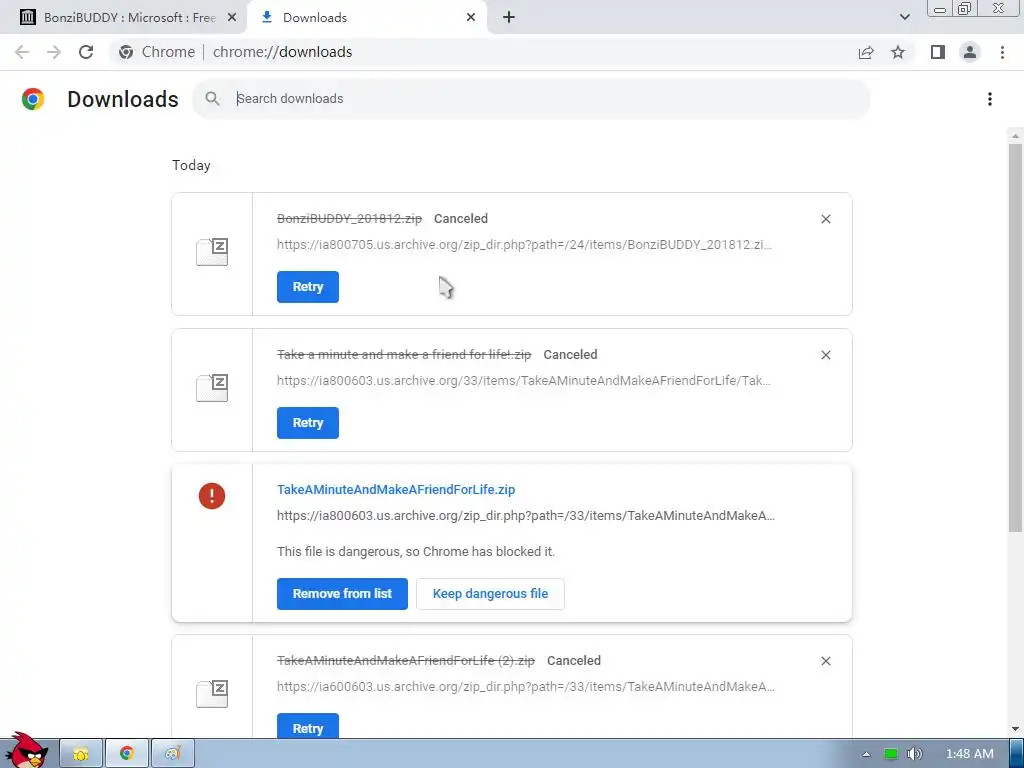Click Keep dangerous file button
Viewport: 1024px width, 768px height.
[490, 594]
